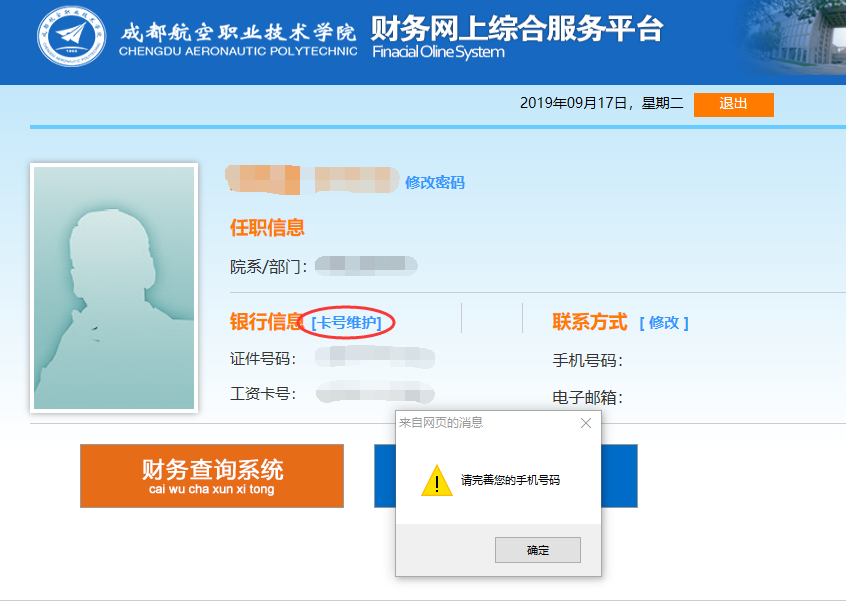This screenshot has height=603, width=846.
Task: Click the blue tile behind the dialog
Action: pos(619,476)
